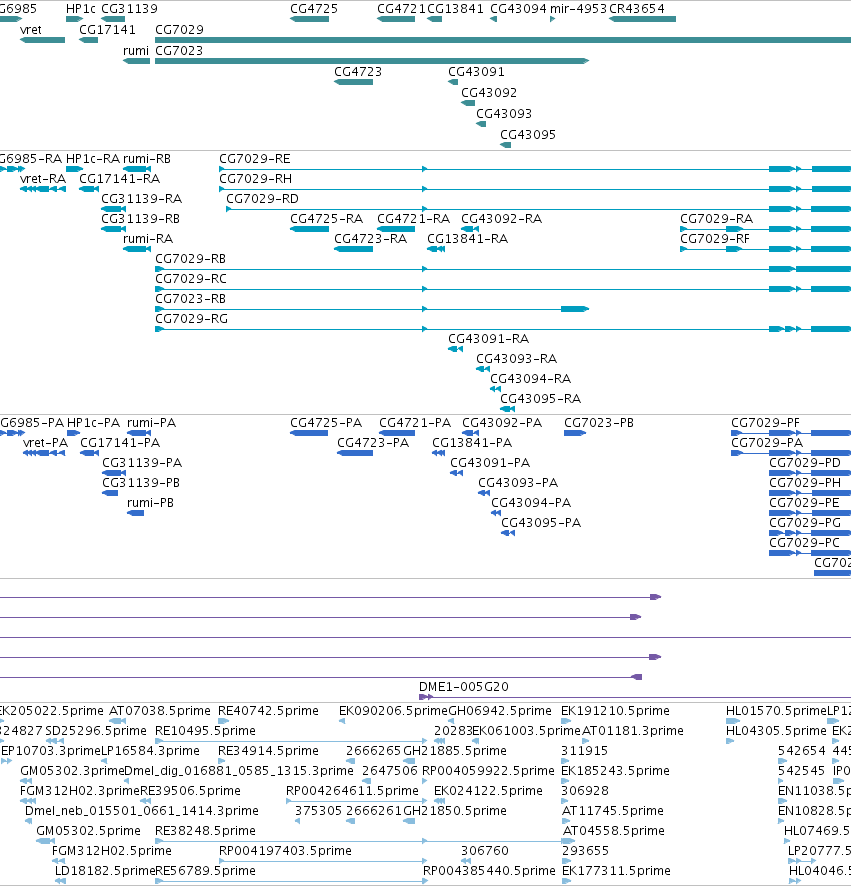
Task: Select the CG43095 gene label
Action: 528,134
